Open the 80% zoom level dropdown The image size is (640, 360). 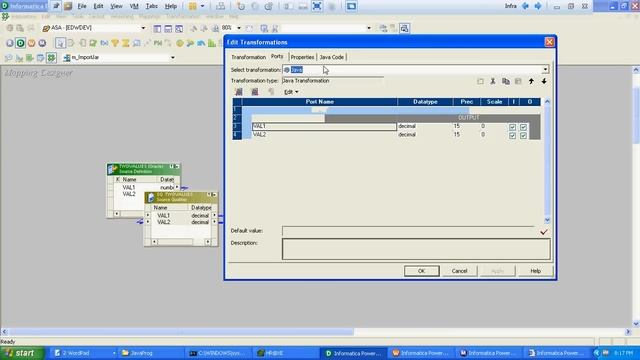click(239, 28)
